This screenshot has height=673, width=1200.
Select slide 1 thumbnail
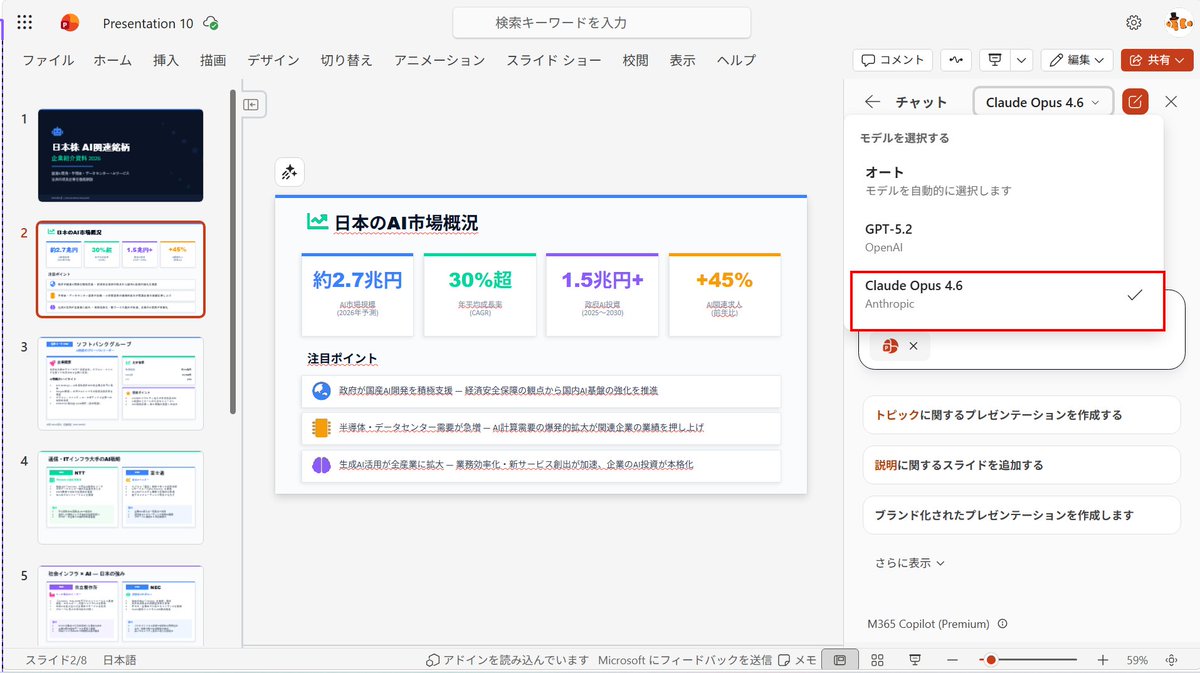pyautogui.click(x=120, y=155)
